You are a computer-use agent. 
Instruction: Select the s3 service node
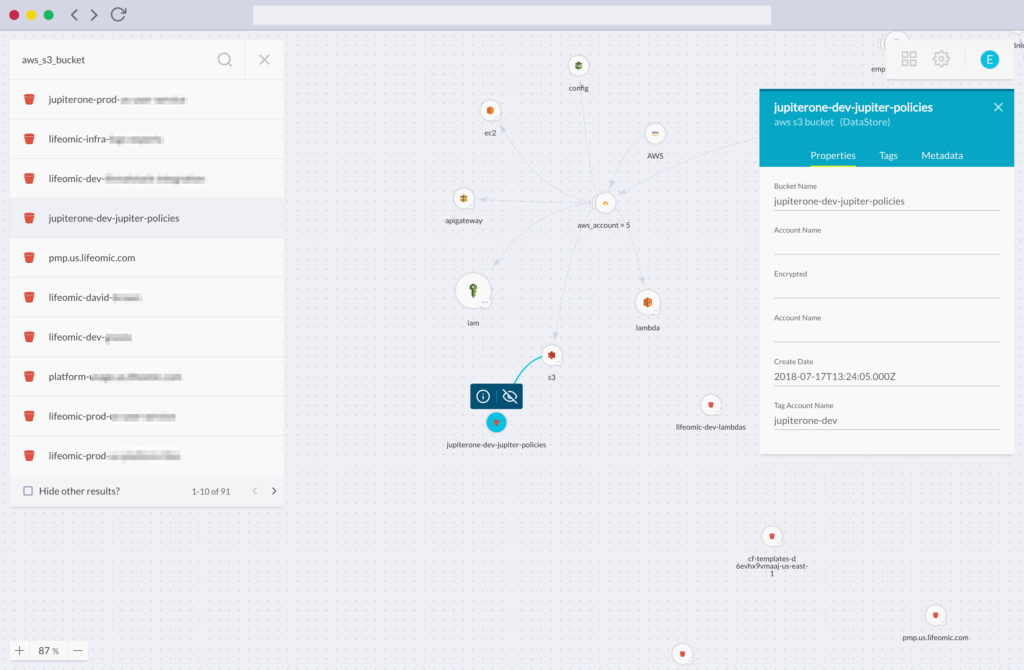tap(552, 355)
